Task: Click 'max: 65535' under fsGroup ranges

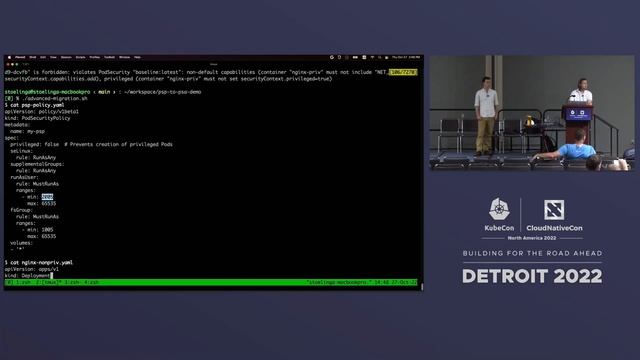Action: (42, 236)
